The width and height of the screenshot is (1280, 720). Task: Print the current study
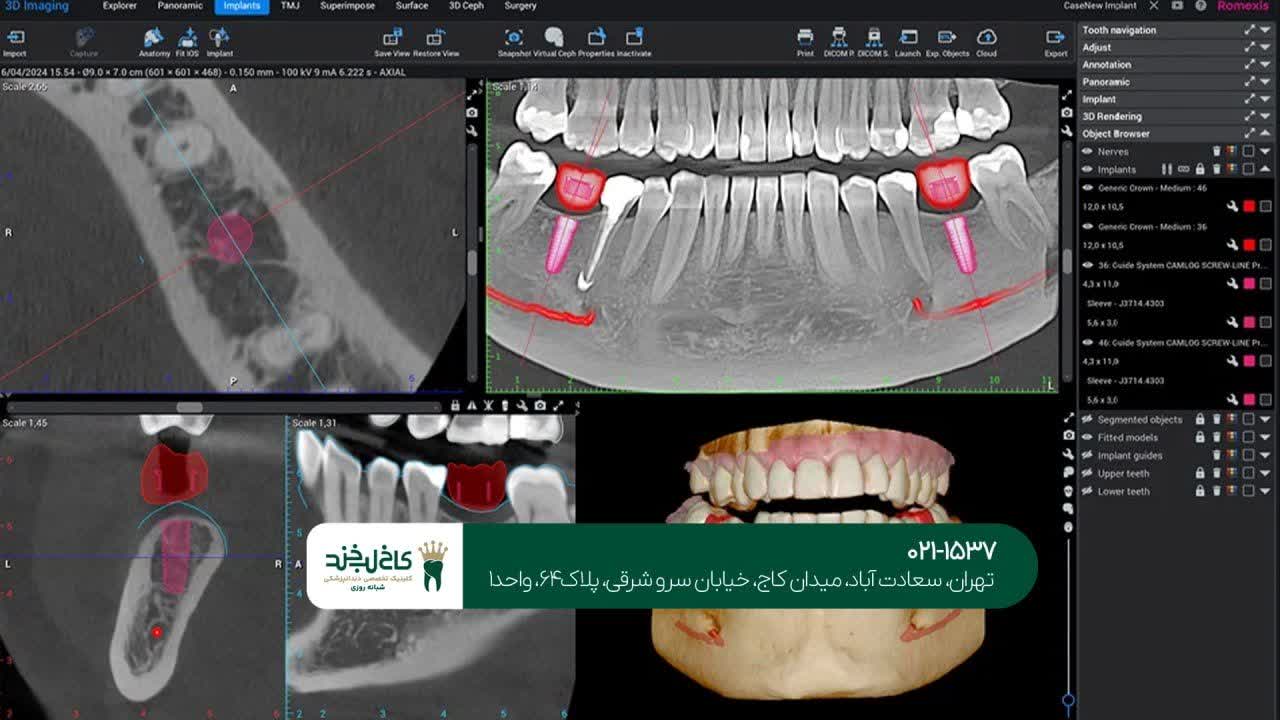[x=805, y=38]
